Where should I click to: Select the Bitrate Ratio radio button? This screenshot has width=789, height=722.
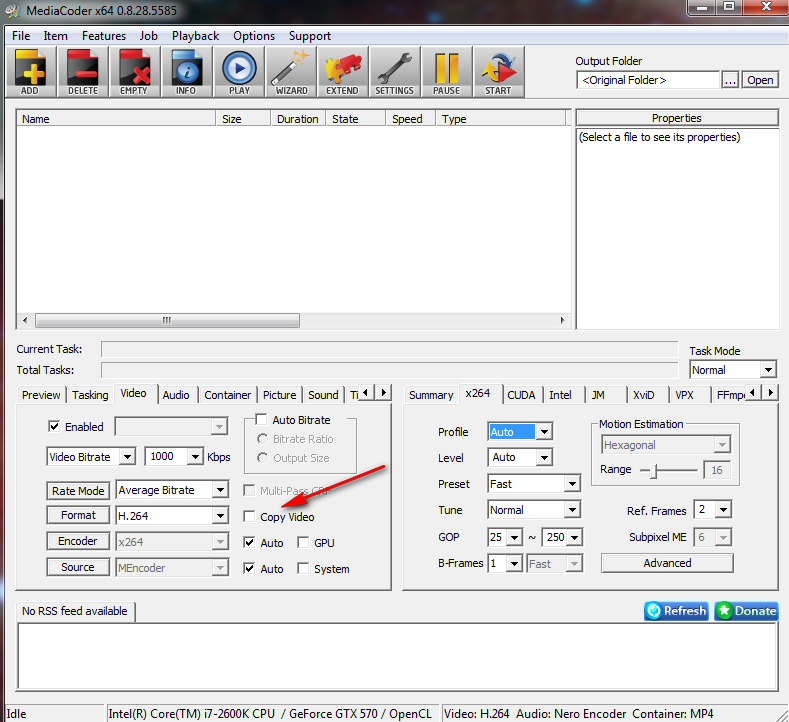262,439
